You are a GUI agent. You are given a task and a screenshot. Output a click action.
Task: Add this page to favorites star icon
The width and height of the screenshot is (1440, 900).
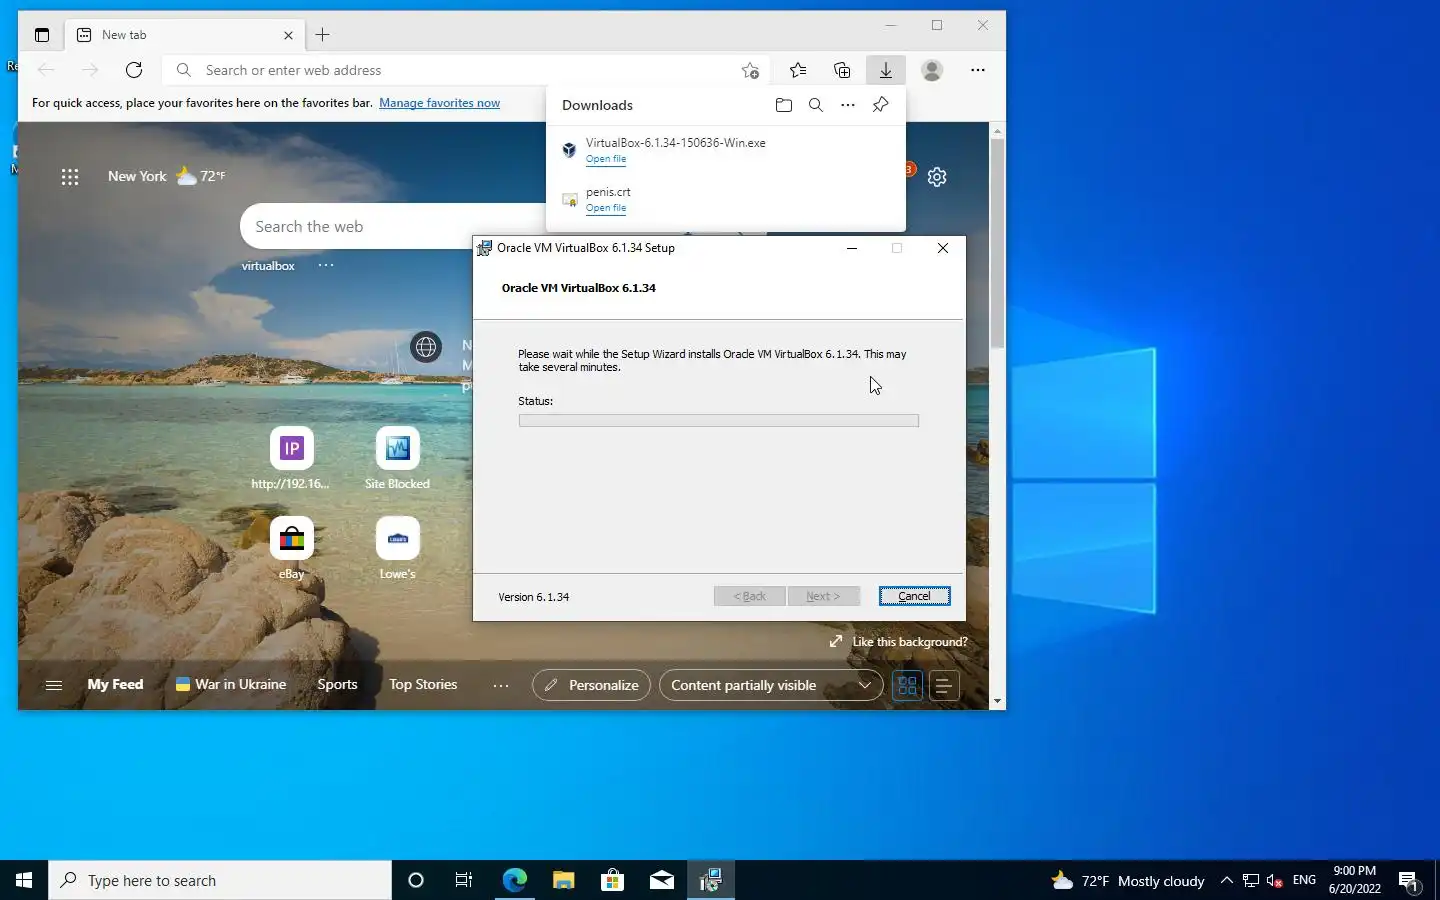pos(750,70)
